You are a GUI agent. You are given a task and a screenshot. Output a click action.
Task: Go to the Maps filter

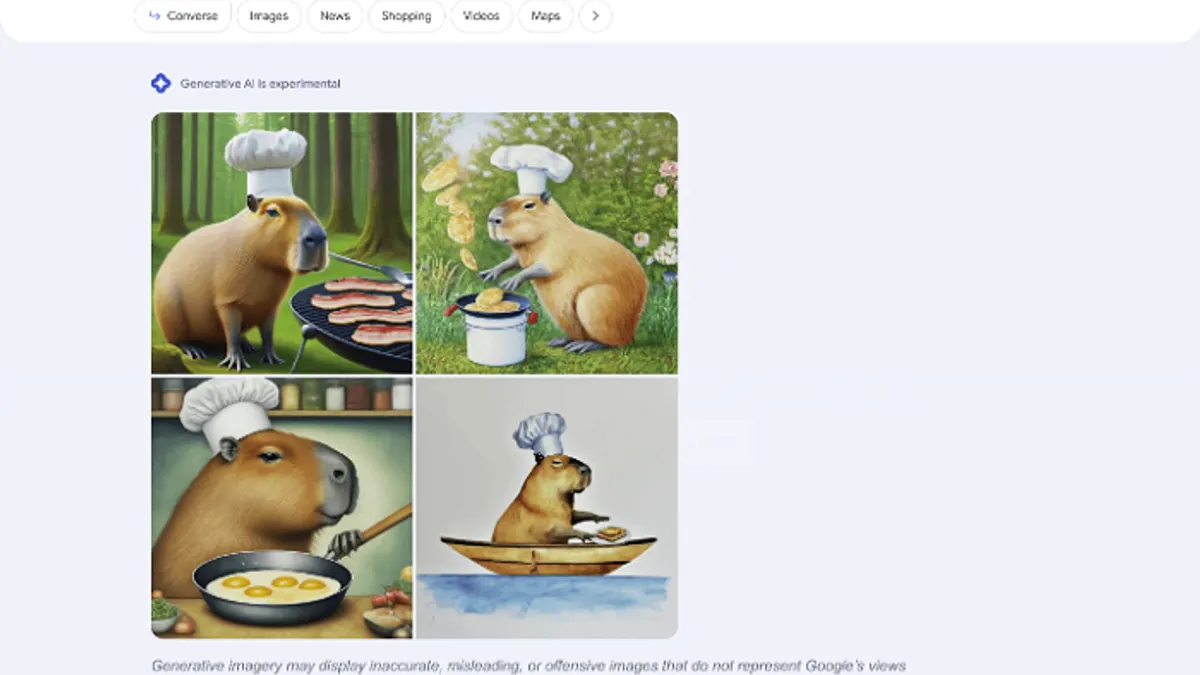[x=545, y=16]
